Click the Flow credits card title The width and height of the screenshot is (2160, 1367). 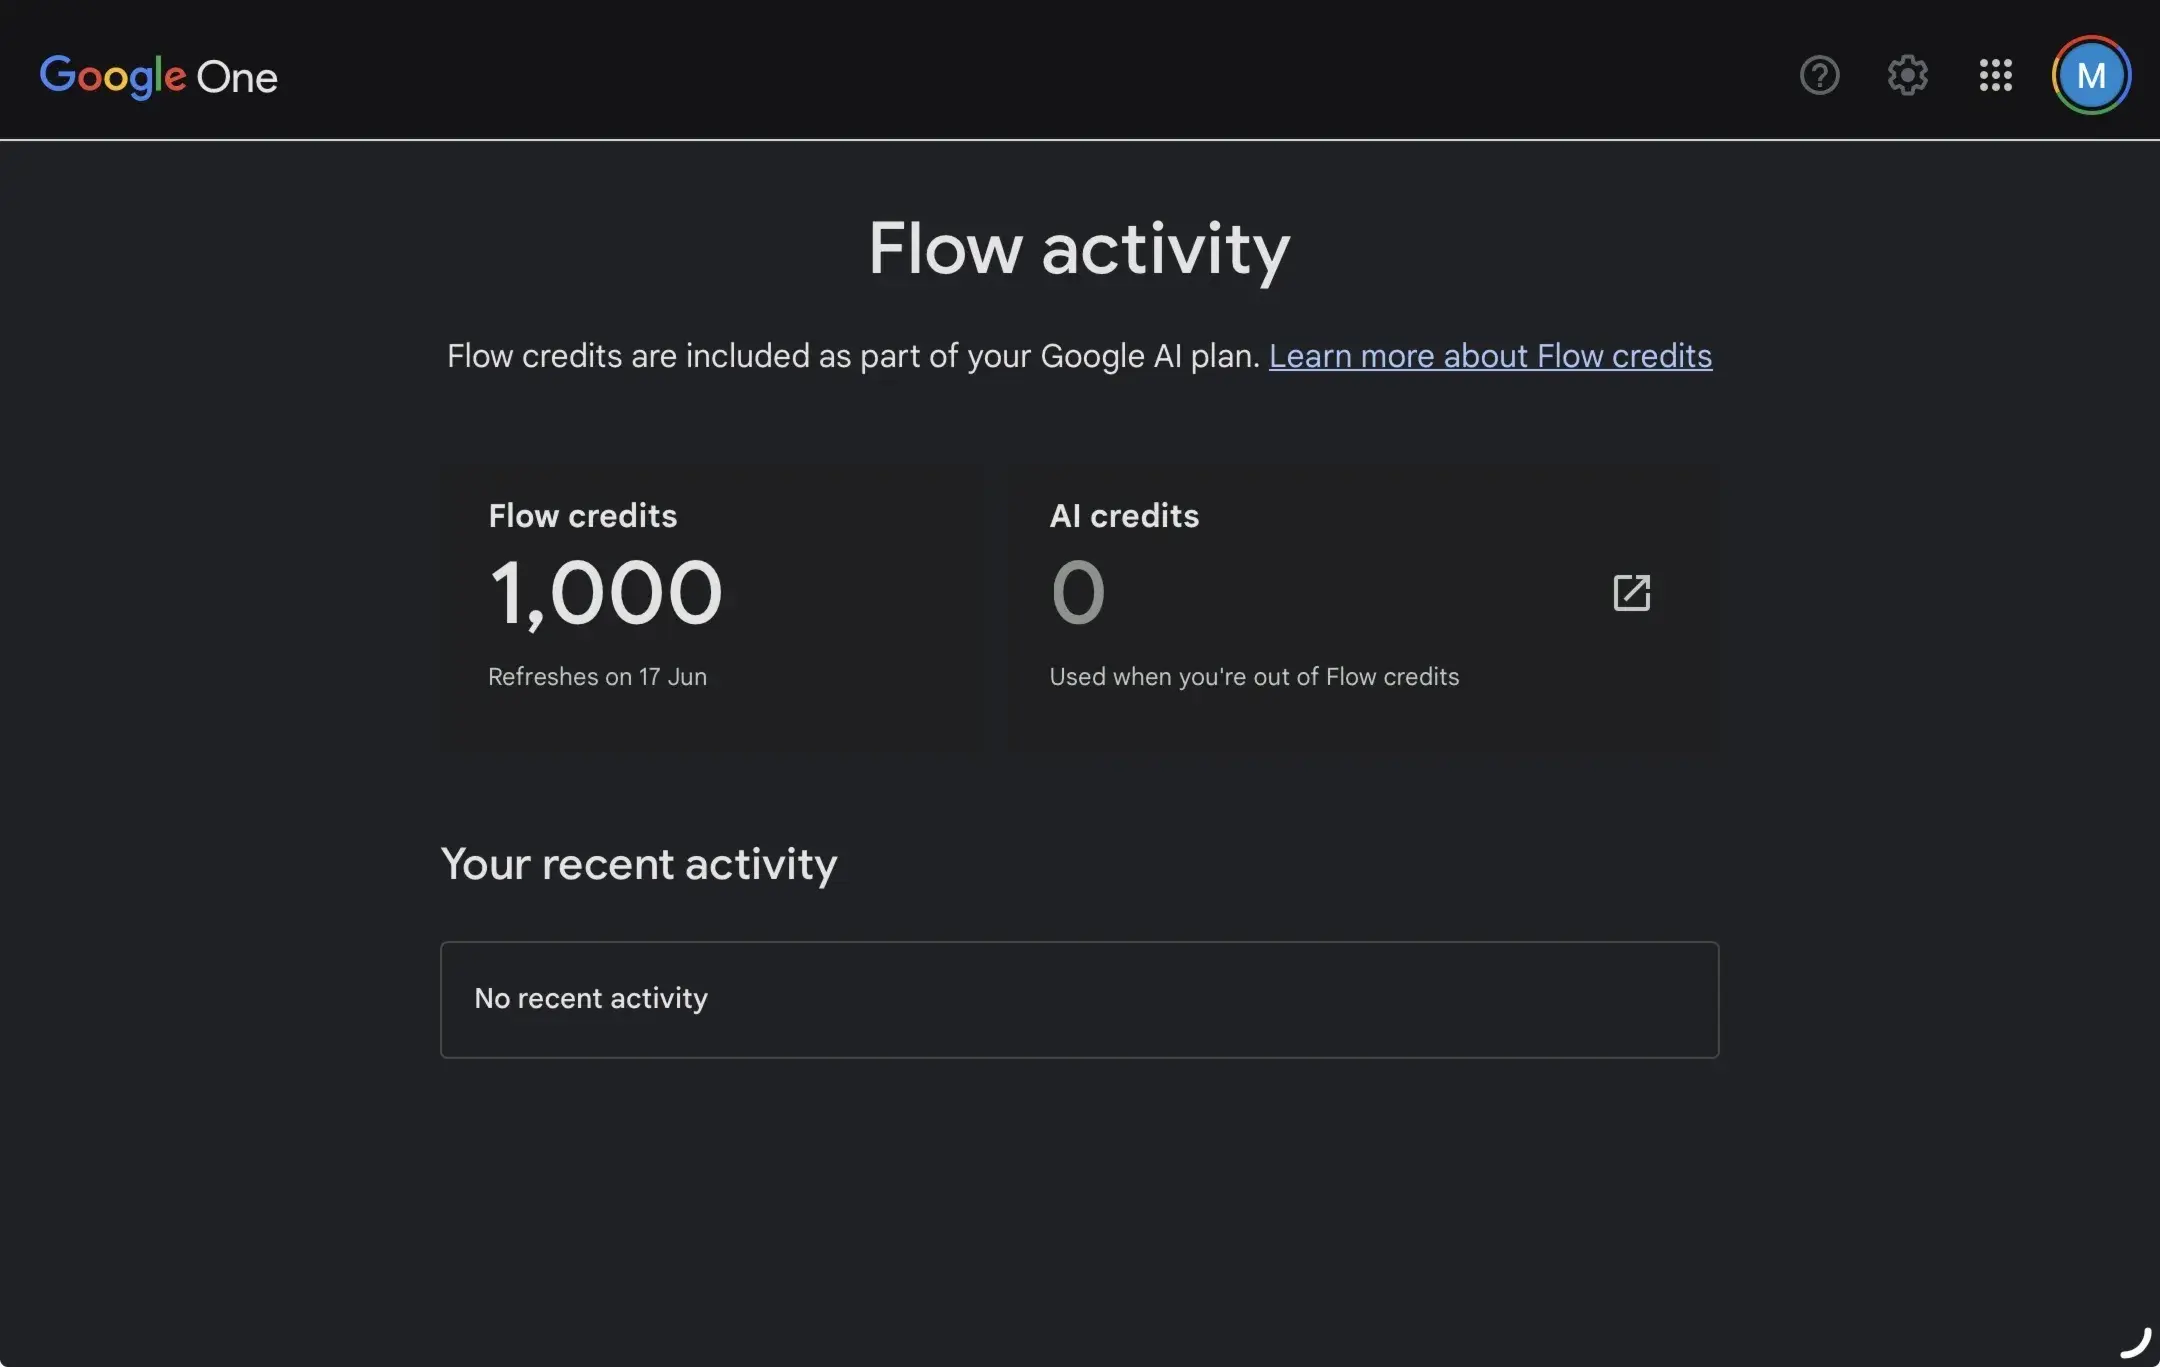[x=582, y=516]
